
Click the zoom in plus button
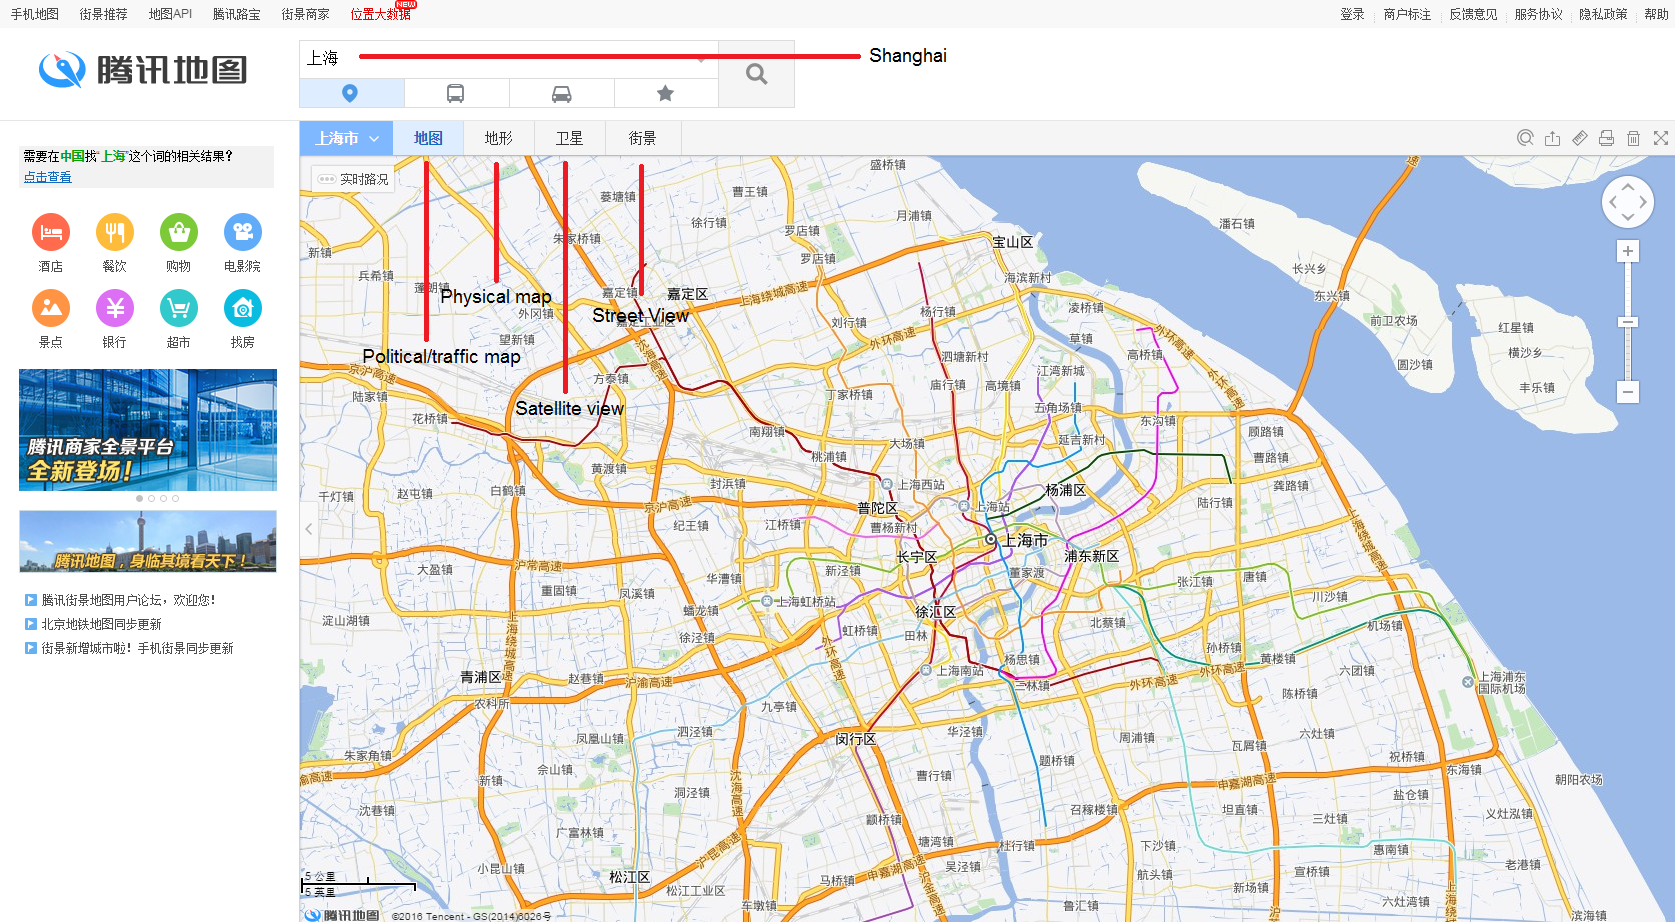click(x=1628, y=251)
